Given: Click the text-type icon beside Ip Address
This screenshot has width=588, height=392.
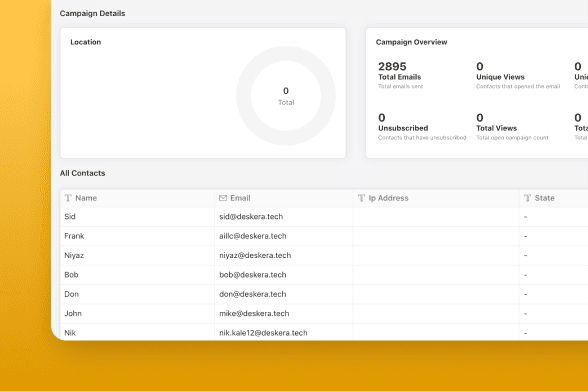Looking at the screenshot, I should tap(361, 198).
